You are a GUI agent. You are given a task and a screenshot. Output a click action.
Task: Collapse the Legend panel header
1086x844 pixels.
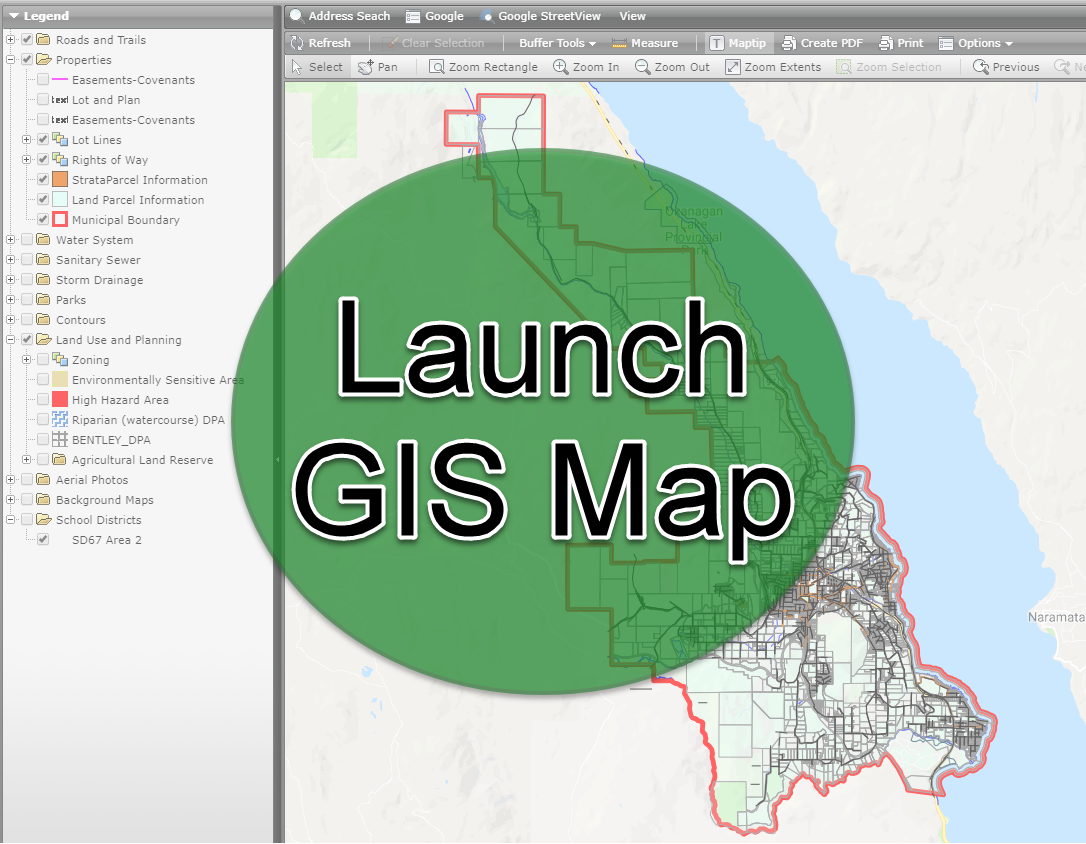click(15, 16)
